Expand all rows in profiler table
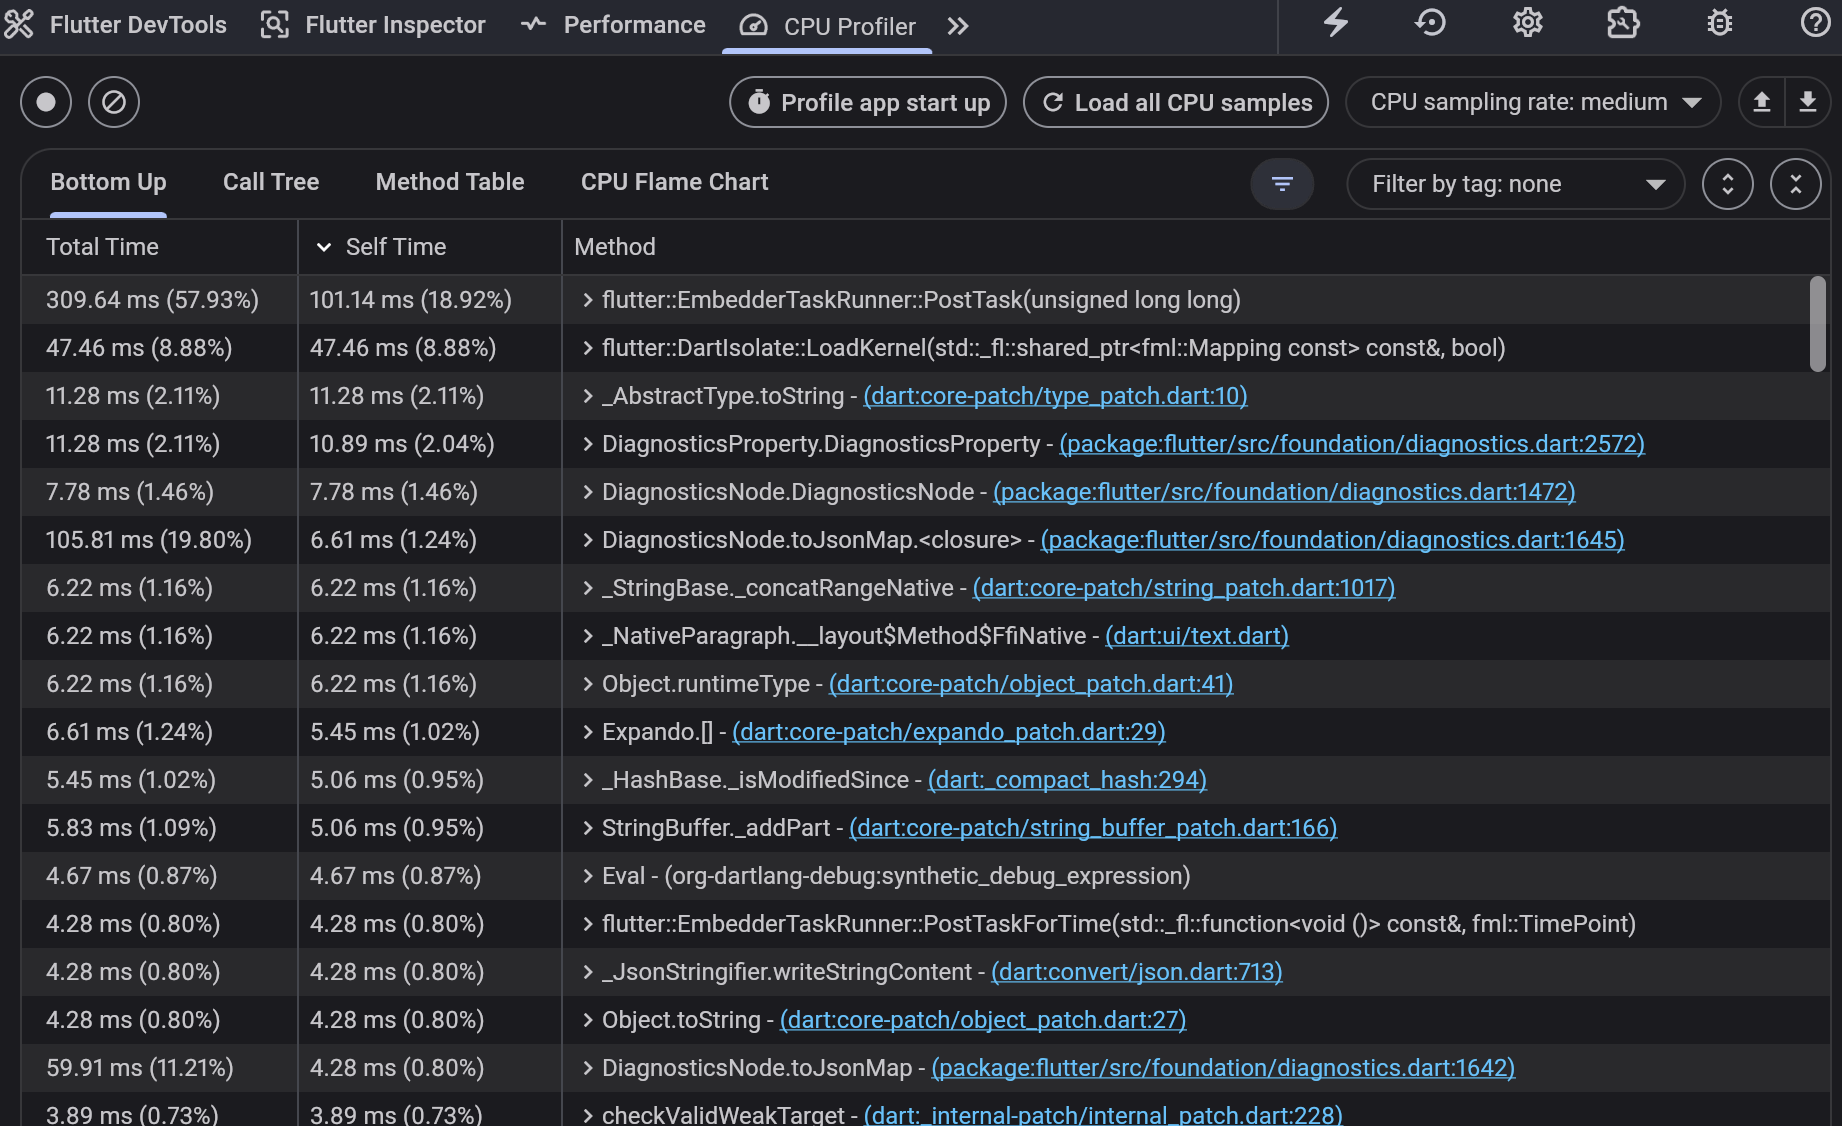The image size is (1842, 1126). coord(1727,184)
